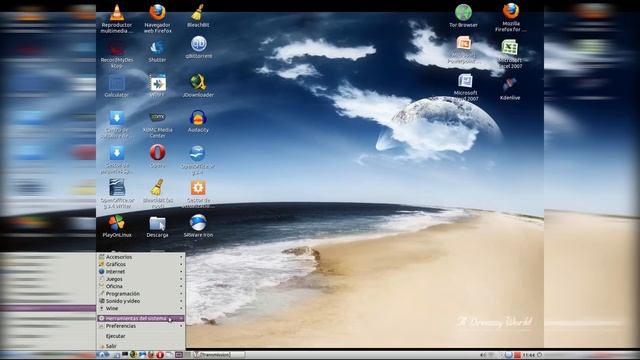Viewport: 640px width, 360px height.
Task: Choose Ejecutar in the start menu
Action: [141, 336]
